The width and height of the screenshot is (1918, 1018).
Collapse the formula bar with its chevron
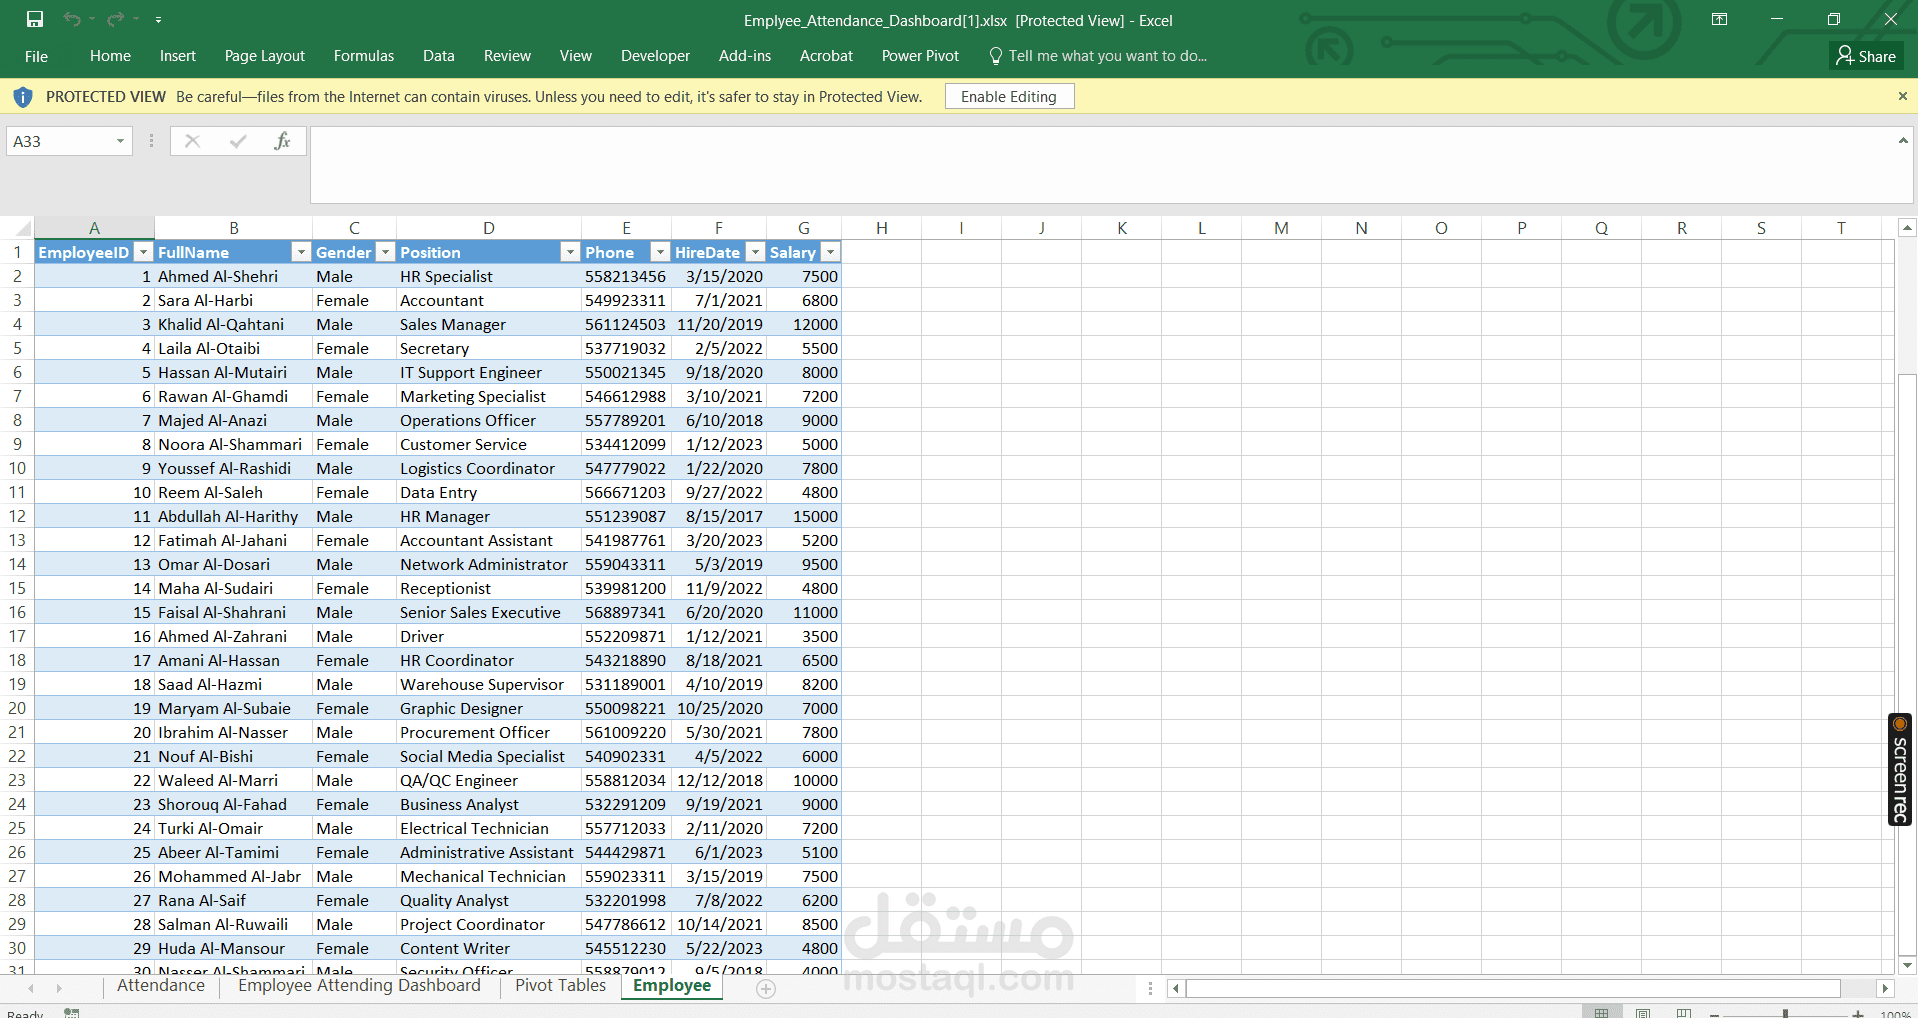(1903, 141)
